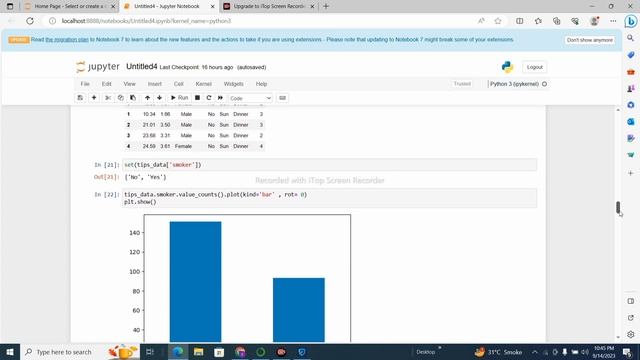Toggle browser split screen icon
This screenshot has height=360, width=640.
coord(520,21)
